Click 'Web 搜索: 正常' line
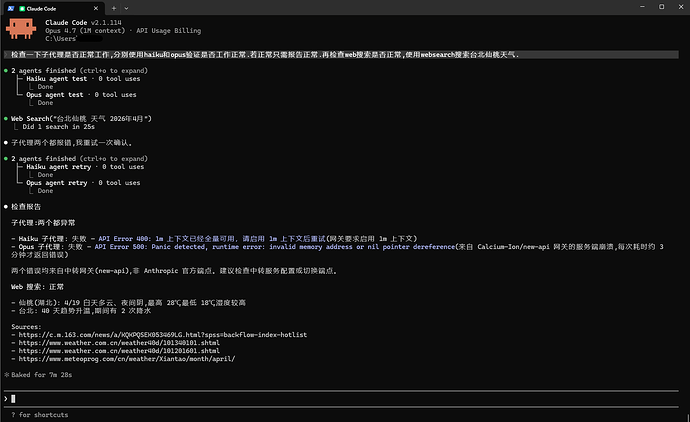 [x=37, y=287]
